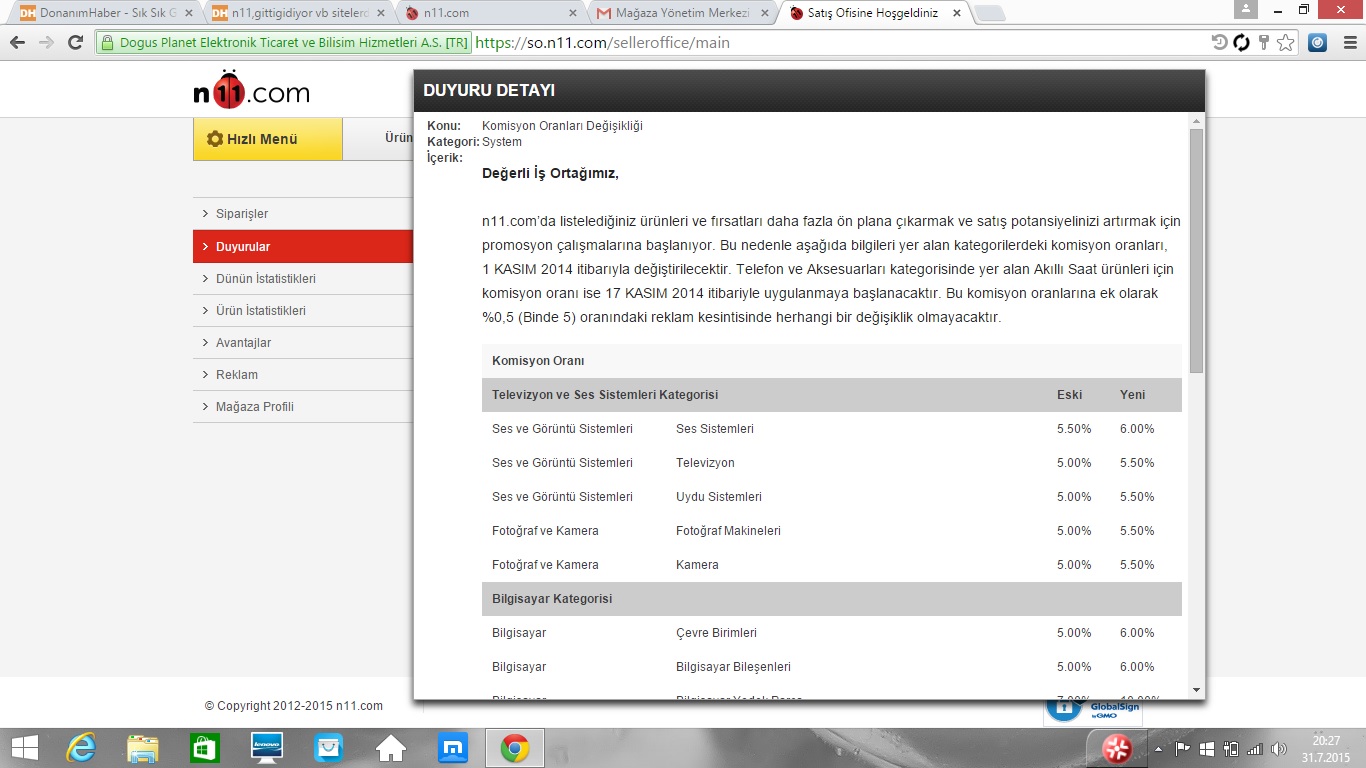The height and width of the screenshot is (768, 1366).
Task: Click the dialog scrollbar up arrow
Action: (x=1196, y=120)
